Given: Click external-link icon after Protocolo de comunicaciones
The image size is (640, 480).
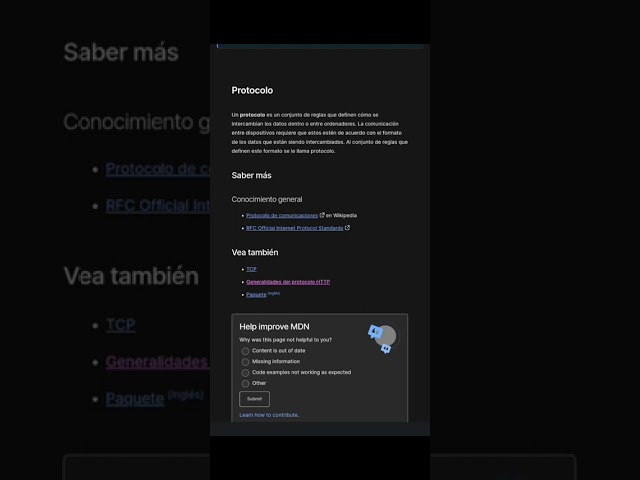Looking at the screenshot, I should (322, 215).
